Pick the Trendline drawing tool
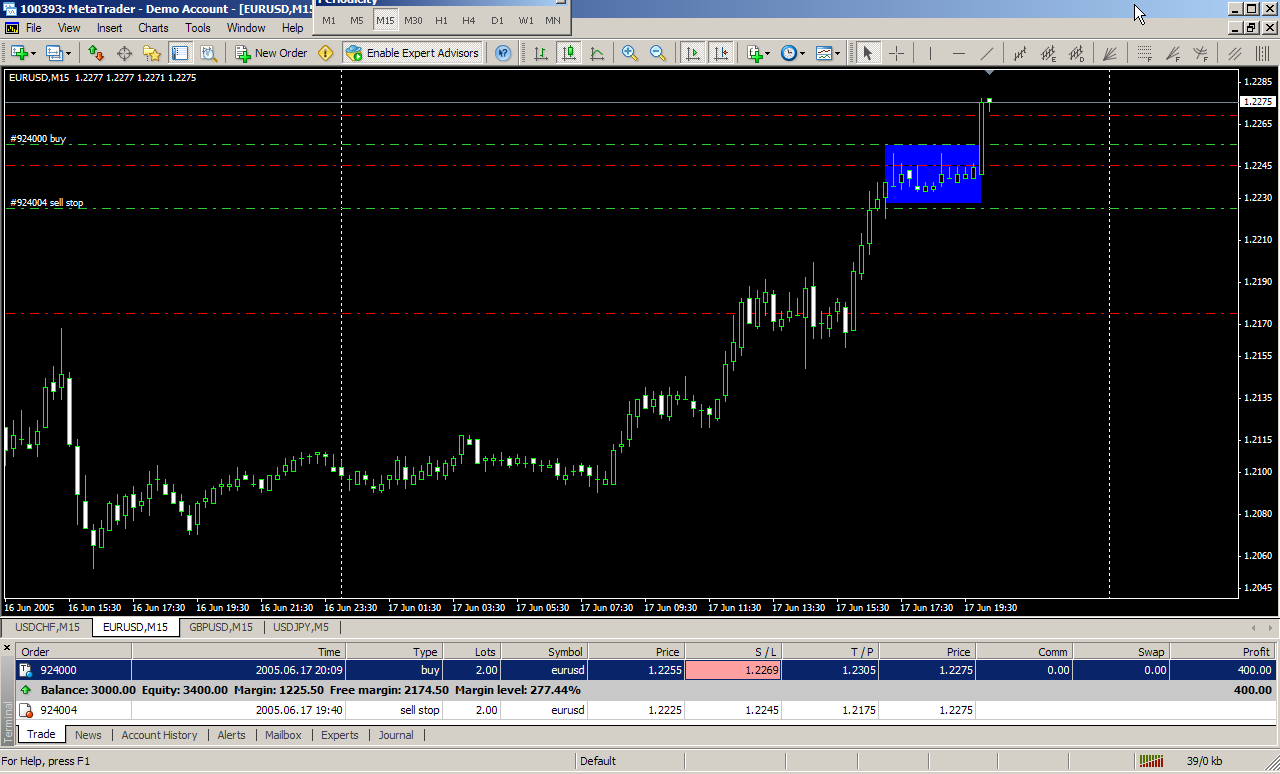 tap(987, 53)
